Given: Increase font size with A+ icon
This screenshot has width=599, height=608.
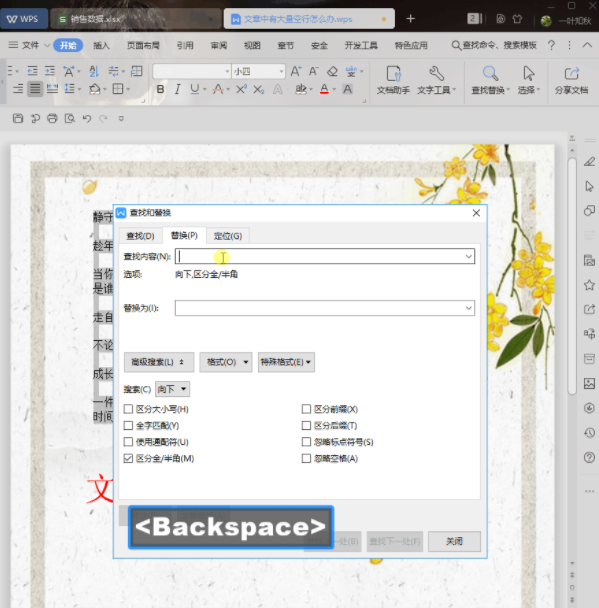Looking at the screenshot, I should (x=295, y=71).
